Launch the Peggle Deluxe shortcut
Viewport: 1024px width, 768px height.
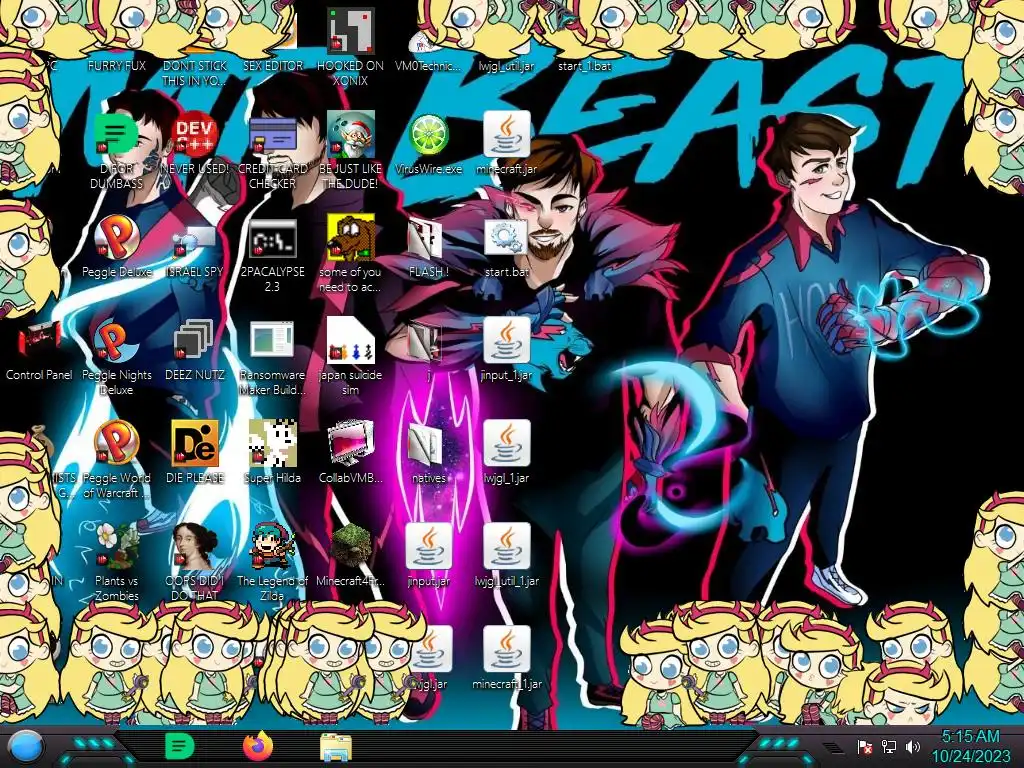point(117,238)
